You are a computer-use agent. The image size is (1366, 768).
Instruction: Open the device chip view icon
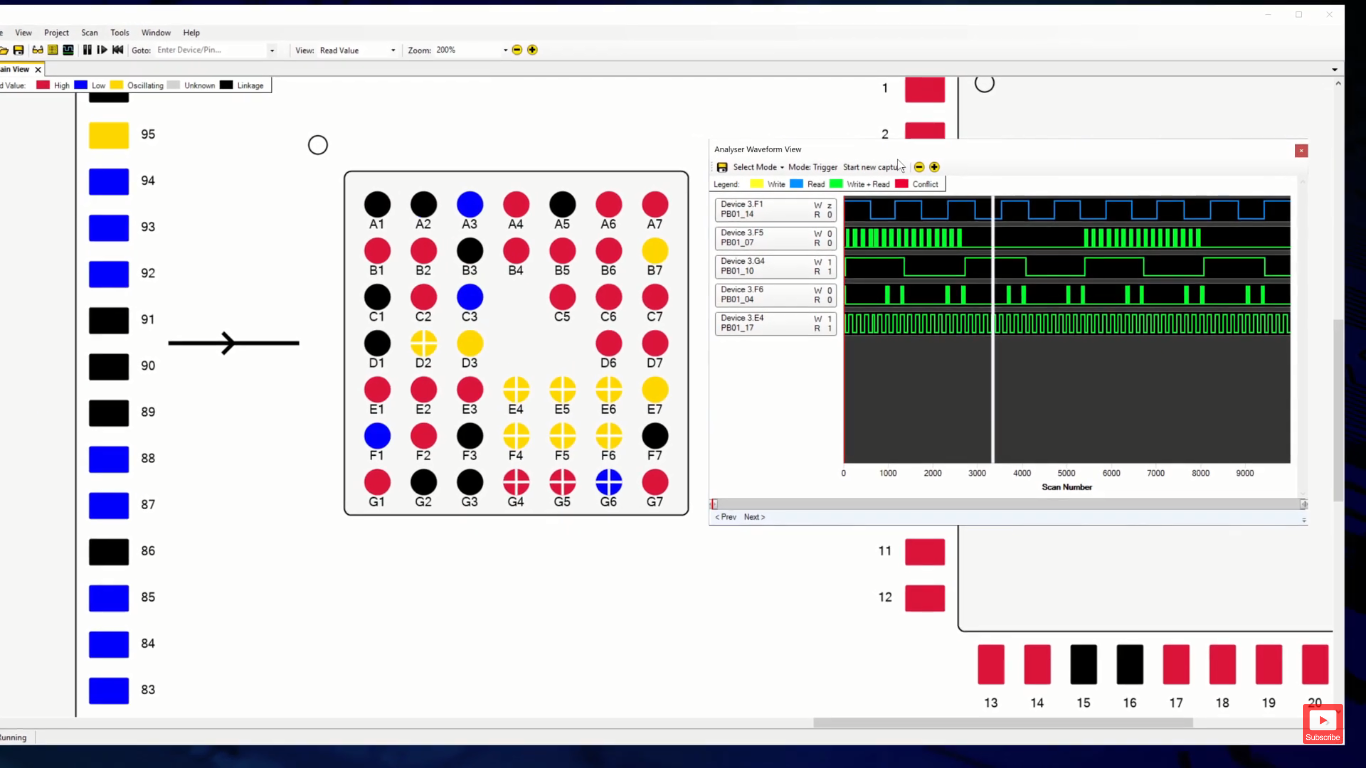pyautogui.click(x=53, y=50)
